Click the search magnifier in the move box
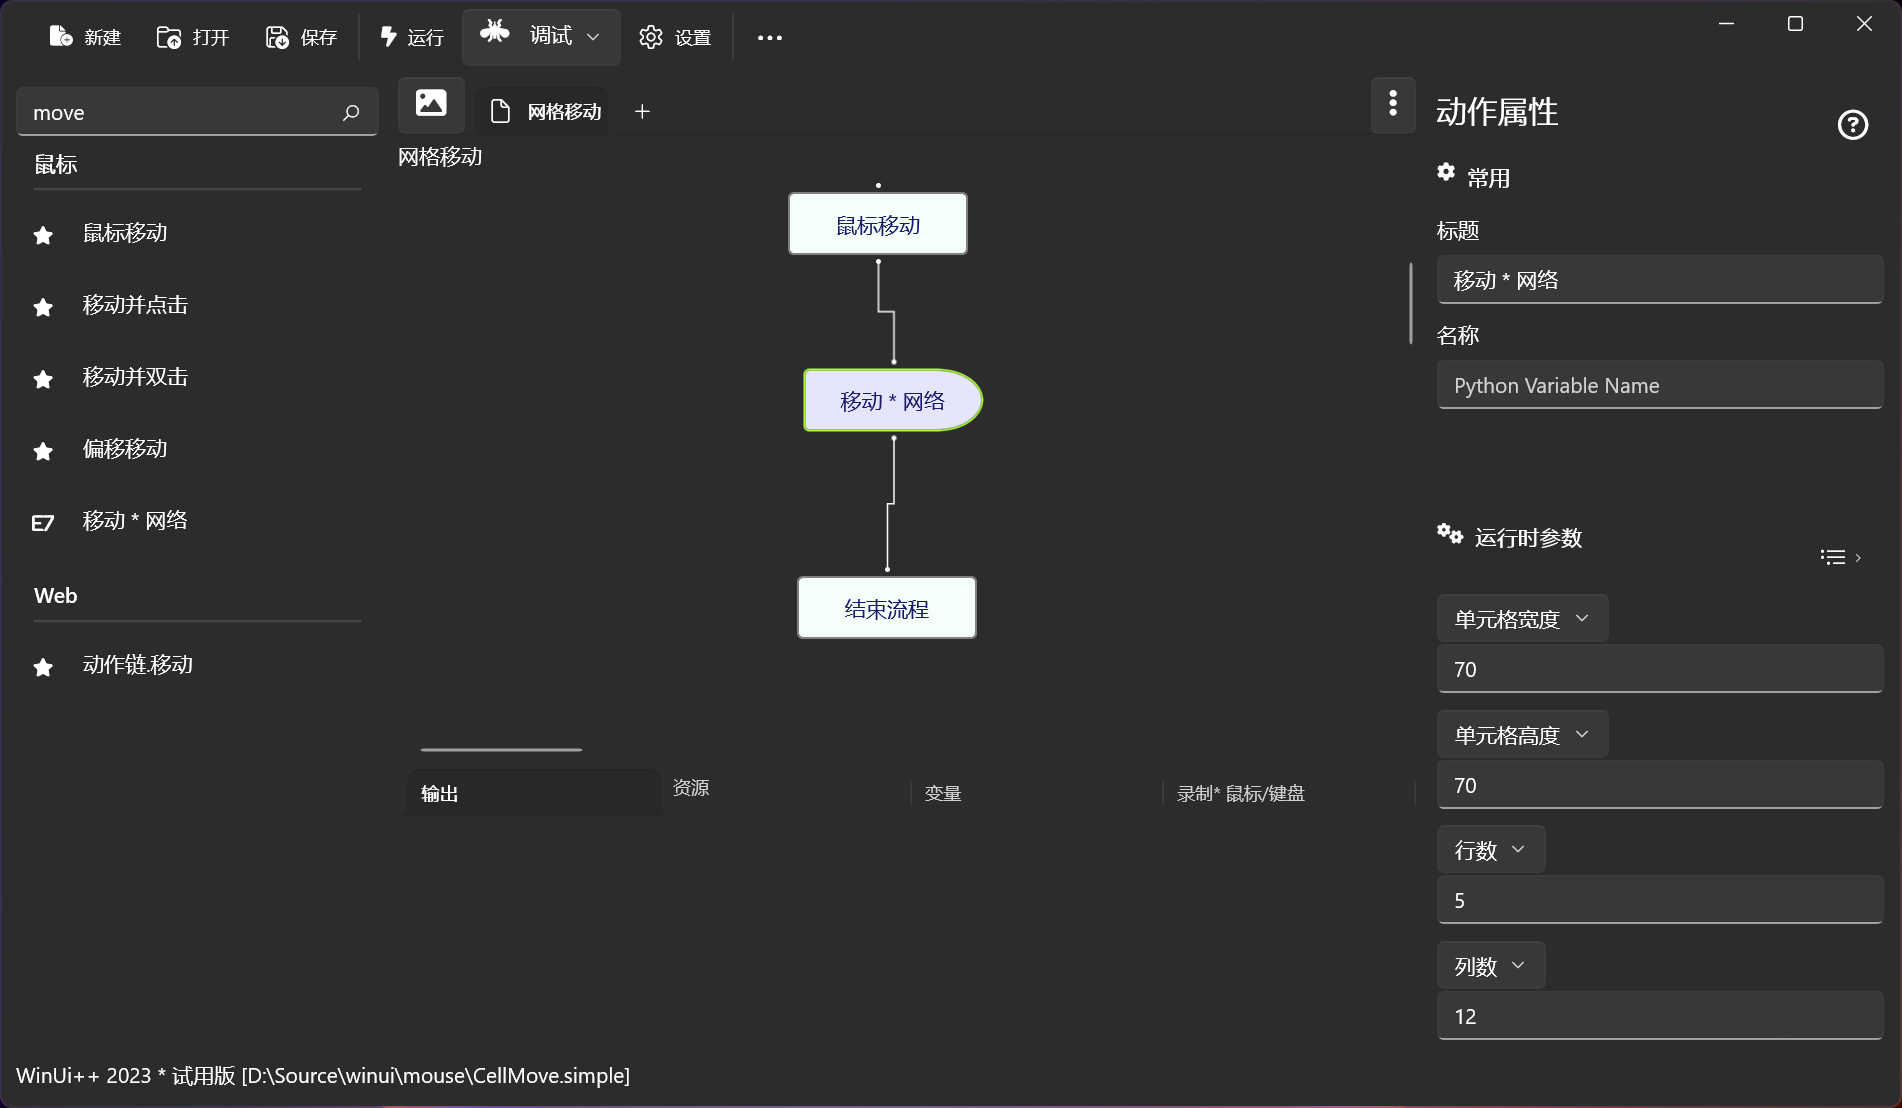The height and width of the screenshot is (1108, 1902). tap(350, 113)
